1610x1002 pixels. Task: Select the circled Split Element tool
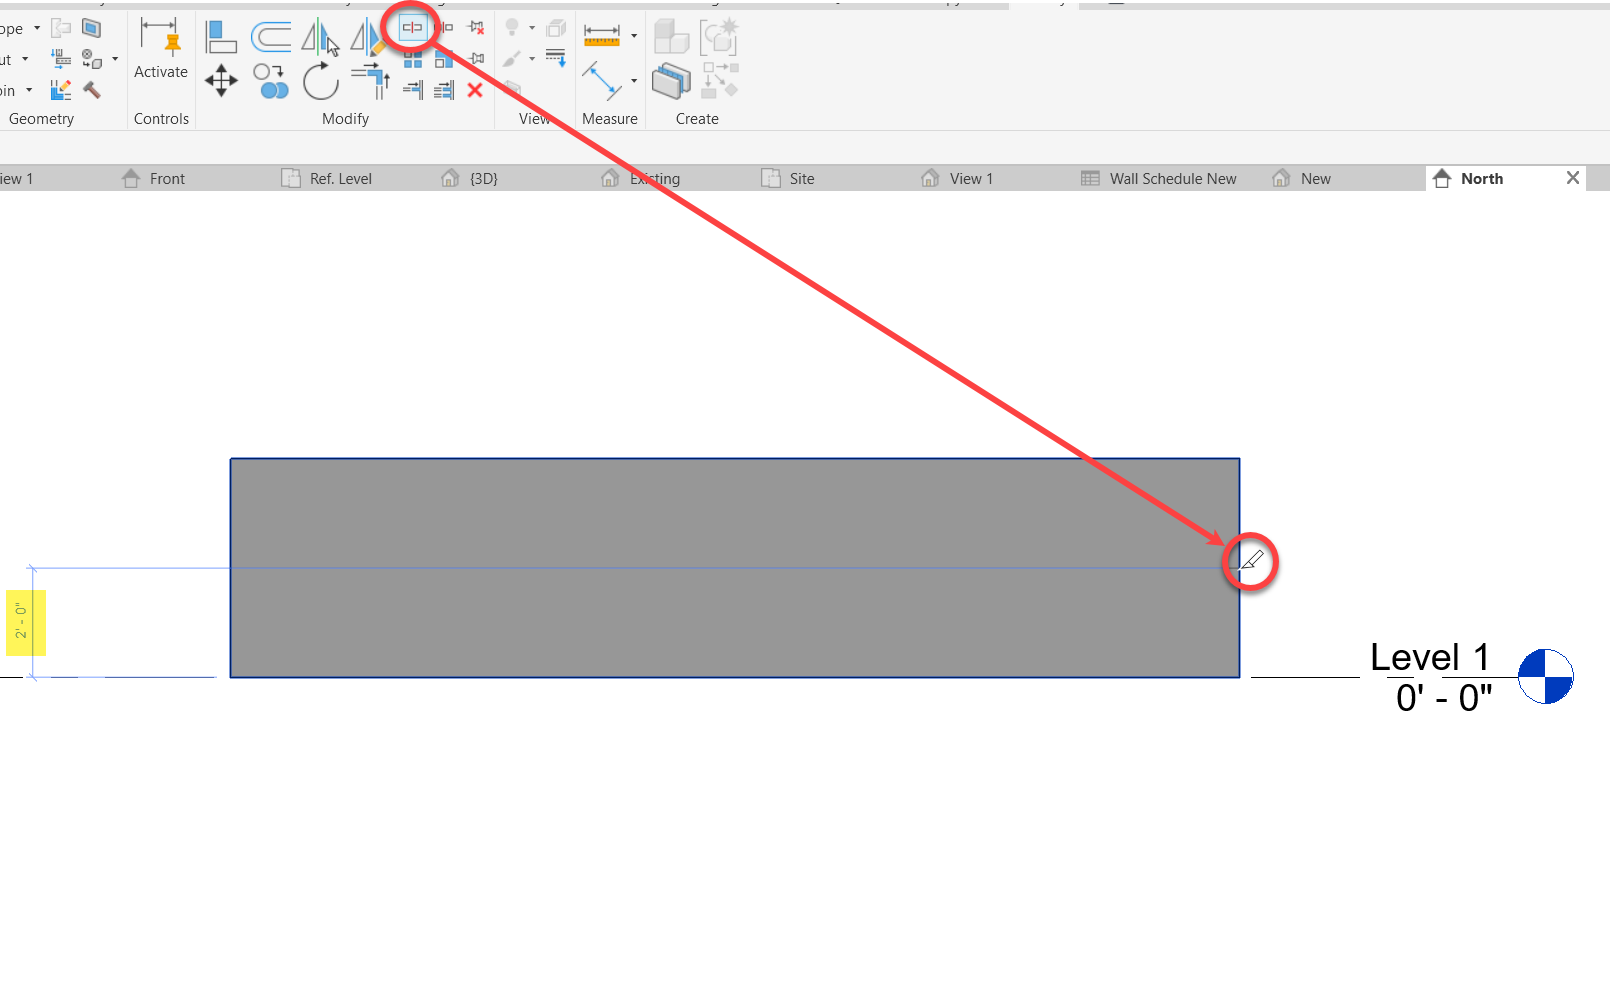[x=413, y=28]
